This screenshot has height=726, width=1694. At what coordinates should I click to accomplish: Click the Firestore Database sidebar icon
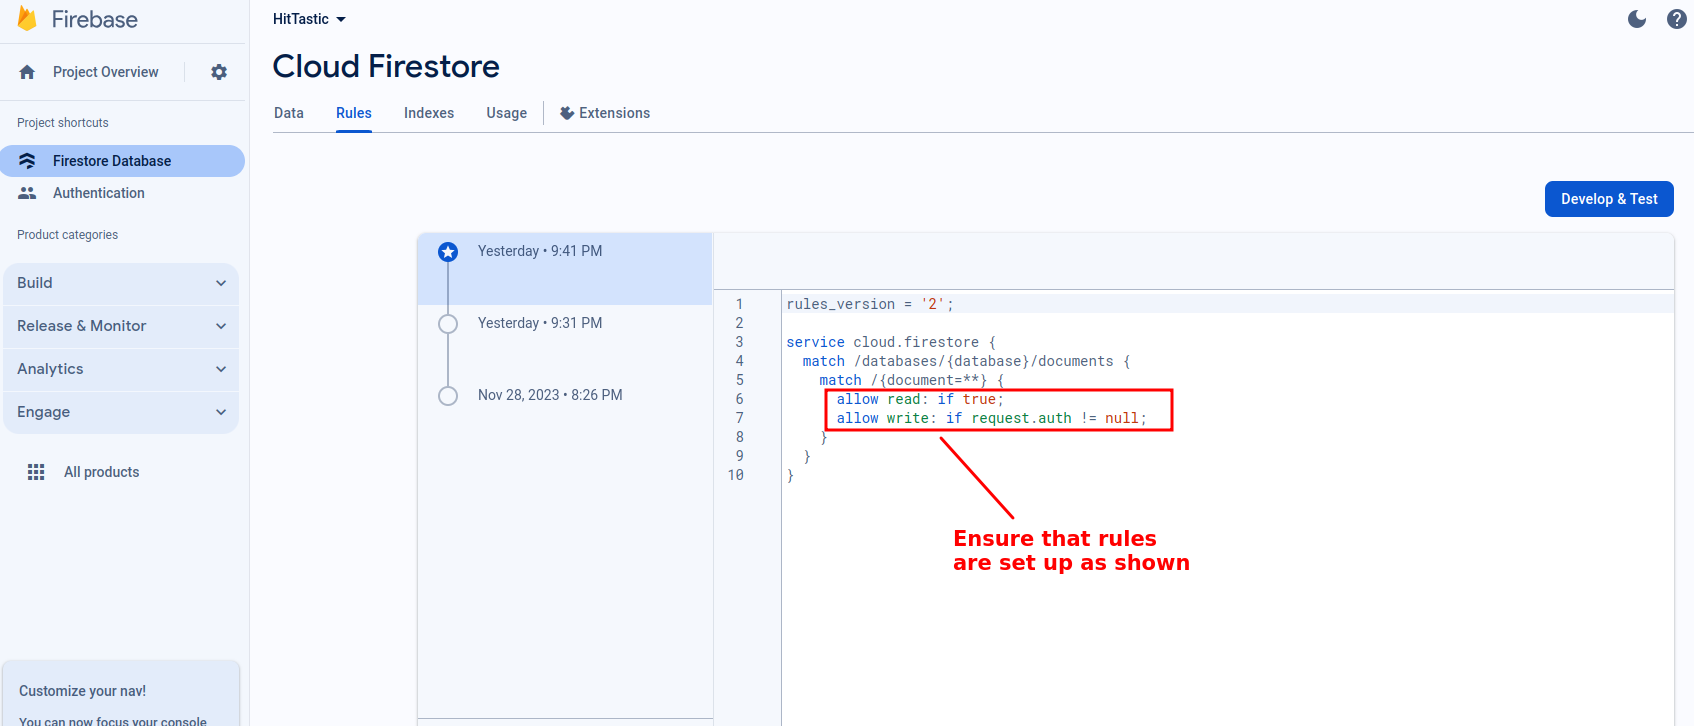[27, 161]
